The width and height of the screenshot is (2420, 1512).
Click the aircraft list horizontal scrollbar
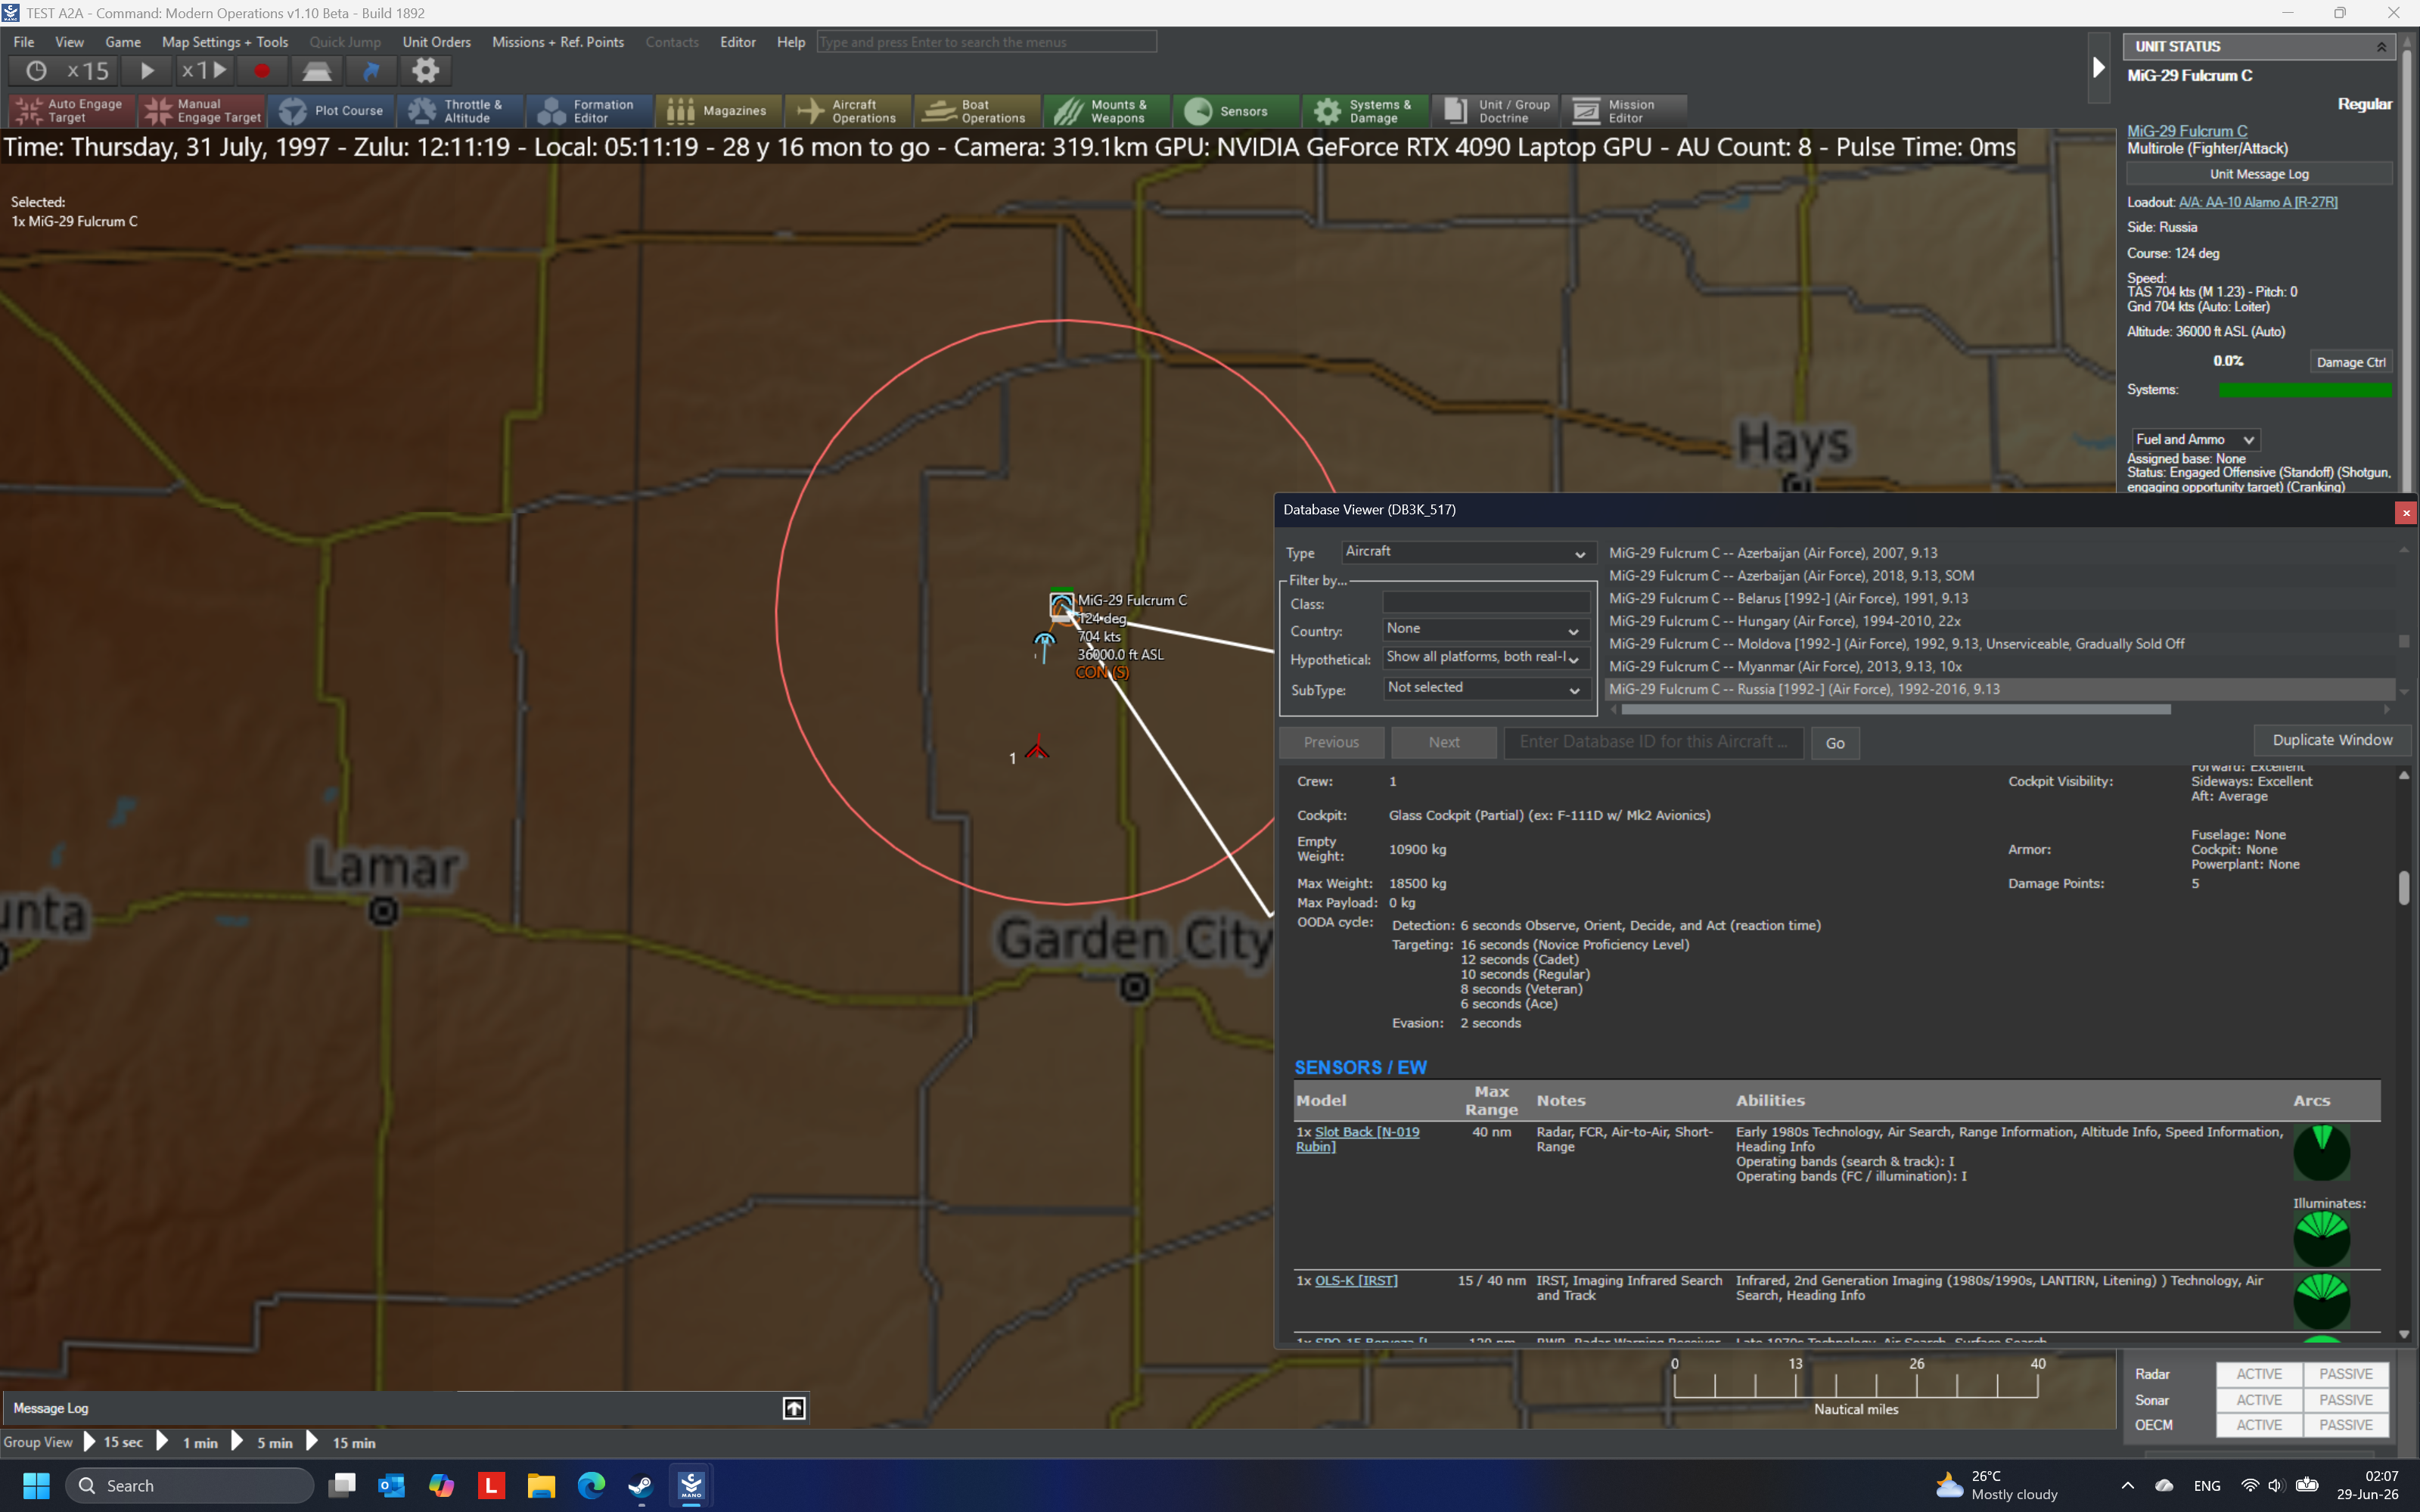pos(1896,709)
